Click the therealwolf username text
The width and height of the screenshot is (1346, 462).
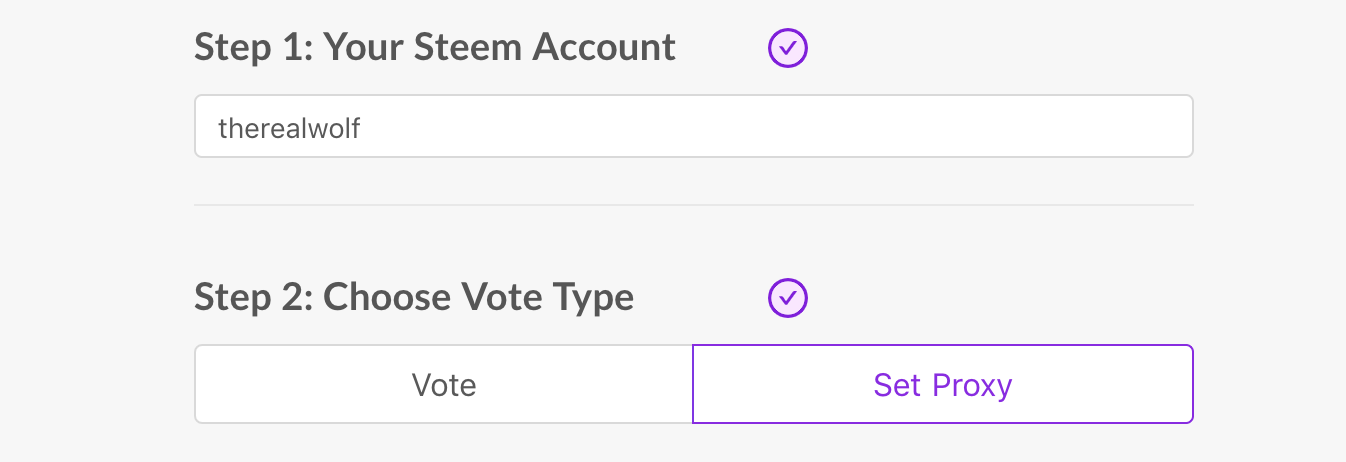point(289,128)
